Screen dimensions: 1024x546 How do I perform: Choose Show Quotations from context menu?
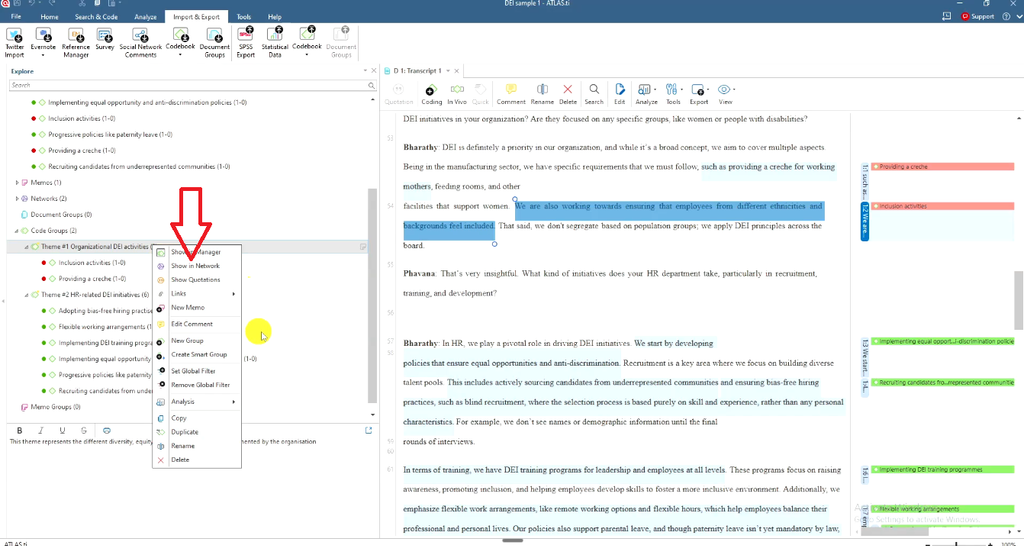[x=196, y=280]
